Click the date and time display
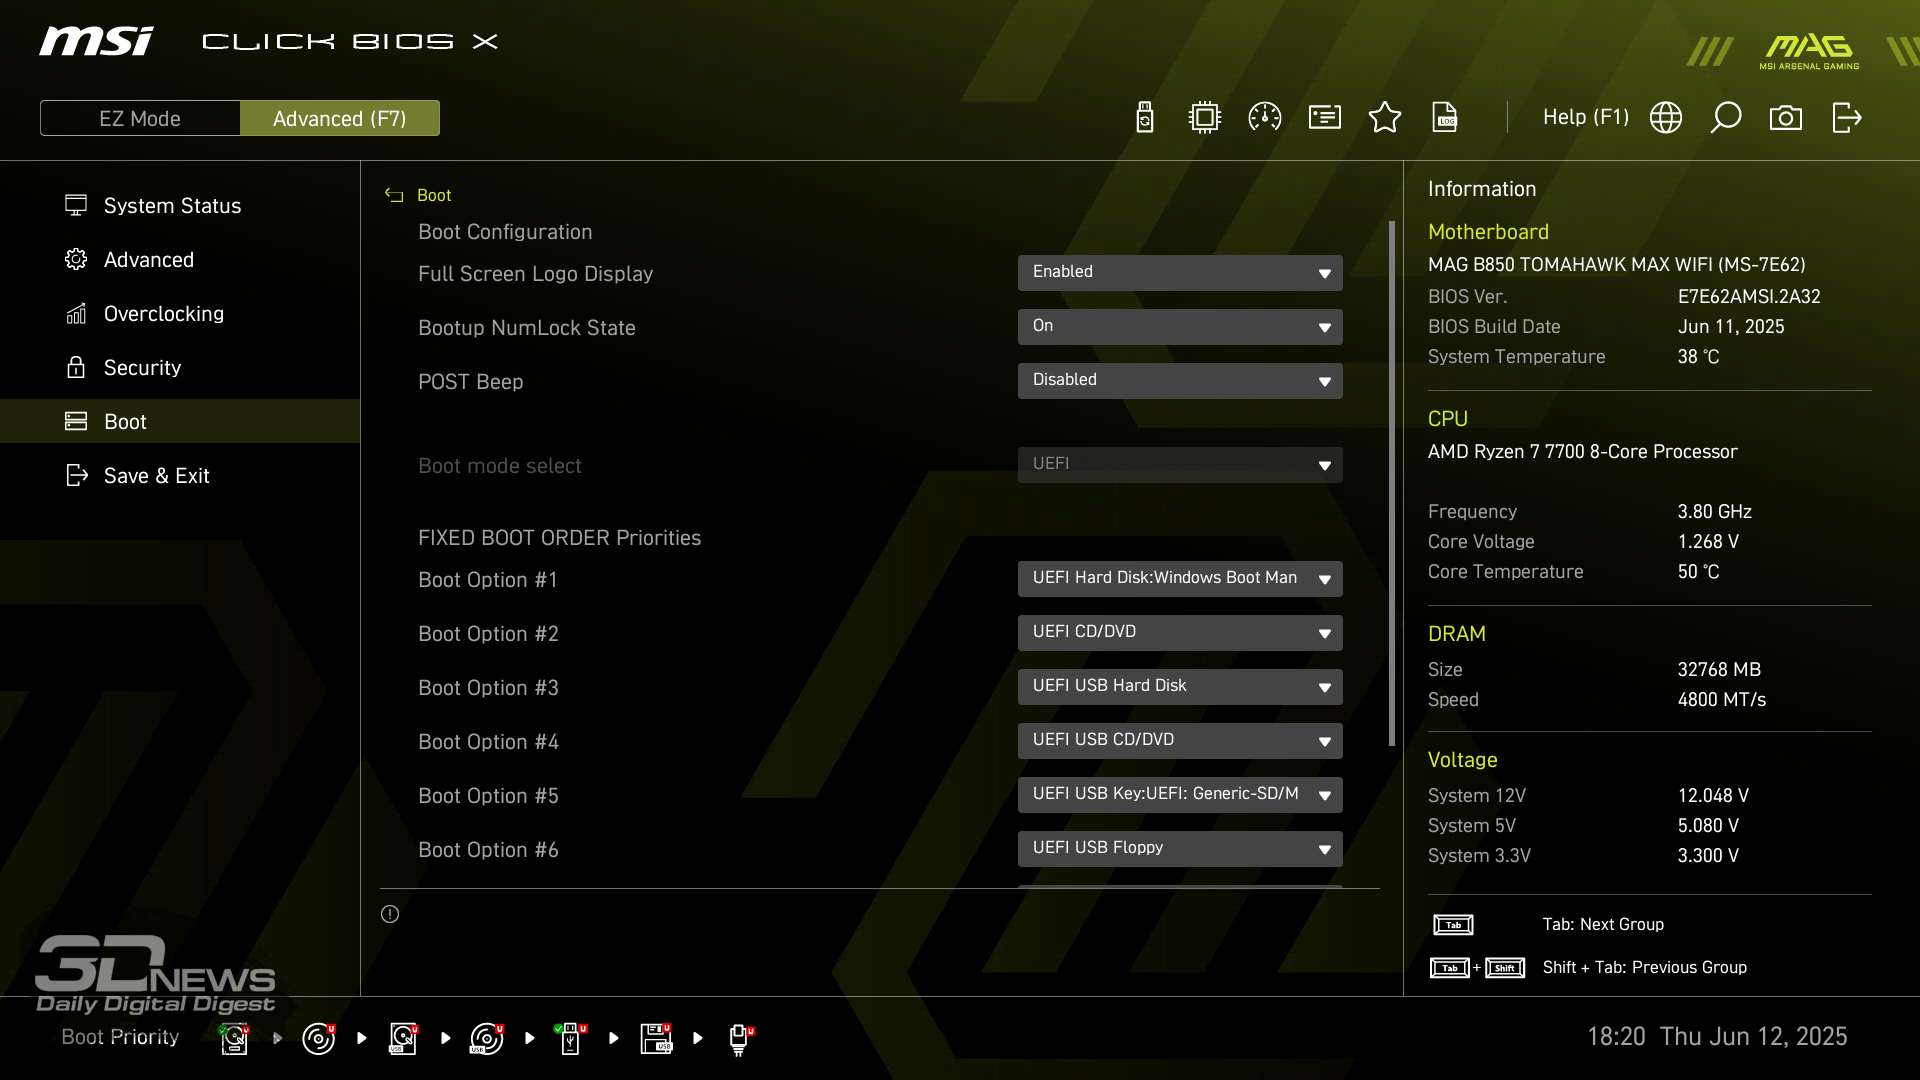This screenshot has height=1080, width=1920. coord(1717,1037)
